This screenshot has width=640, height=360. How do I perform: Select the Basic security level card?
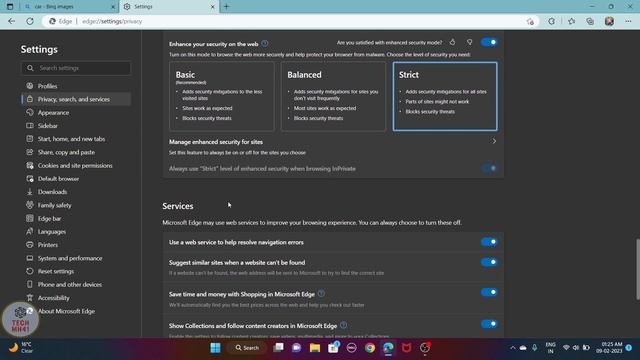[222, 96]
